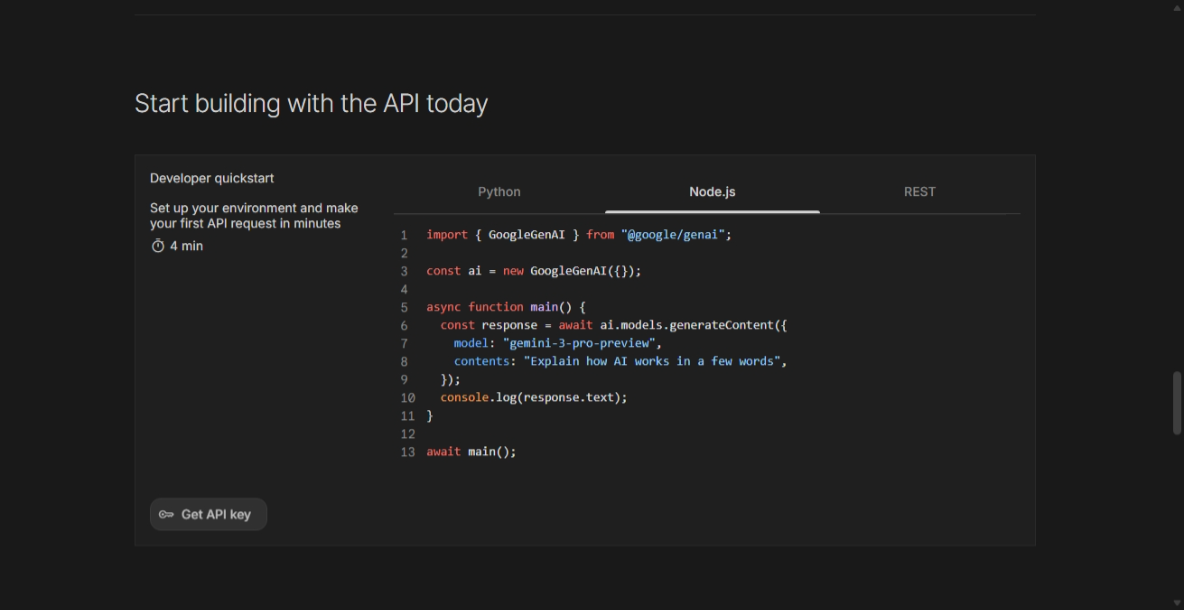Image resolution: width=1184 pixels, height=610 pixels.
Task: Switch to the Python code tab
Action: [499, 192]
